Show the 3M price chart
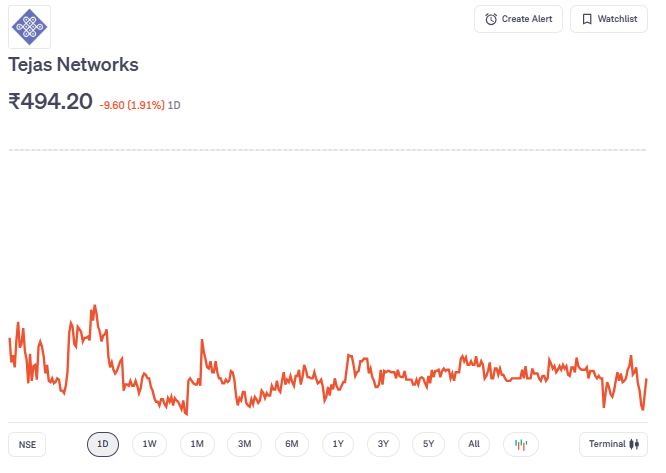 (x=244, y=444)
